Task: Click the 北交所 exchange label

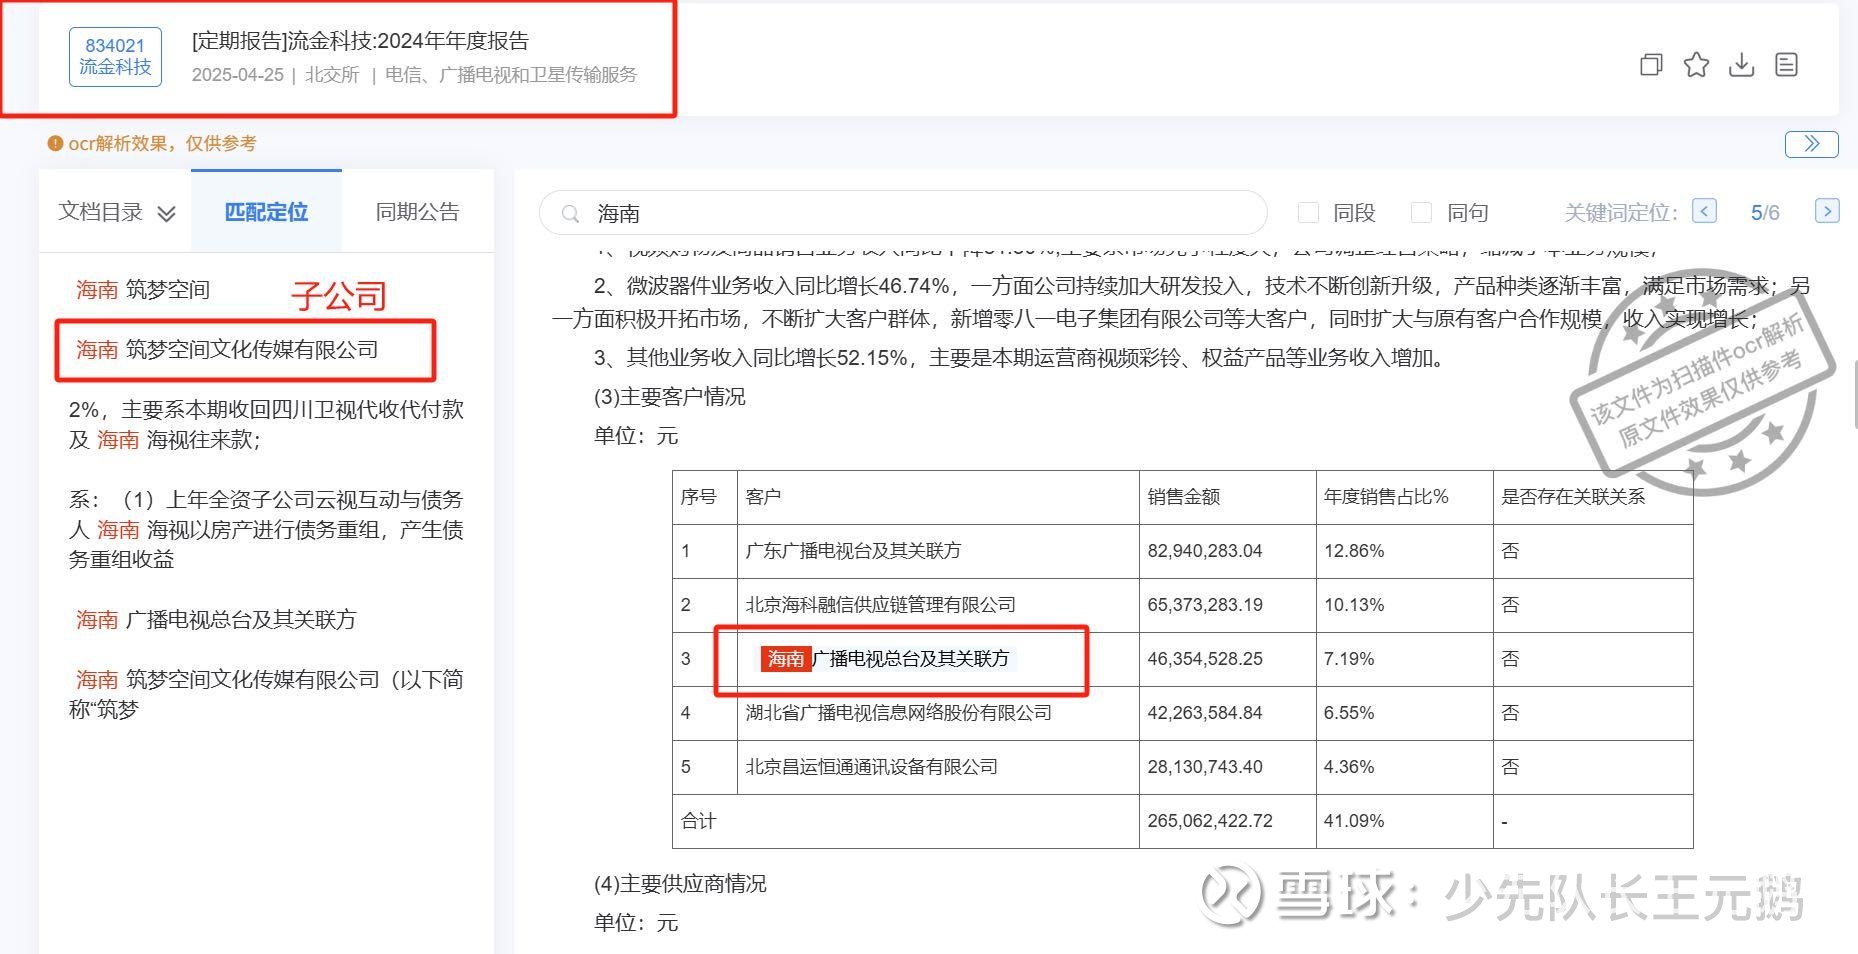Action: click(x=332, y=75)
